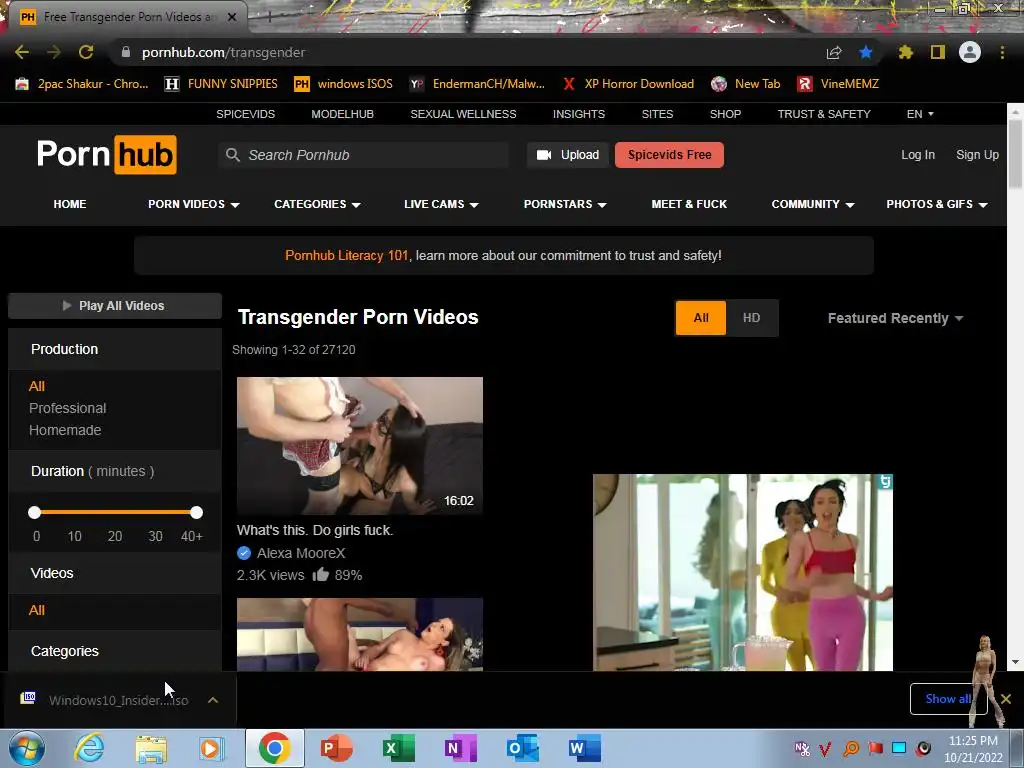Expand the EN language dropdown
1024x768 pixels.
tap(920, 114)
